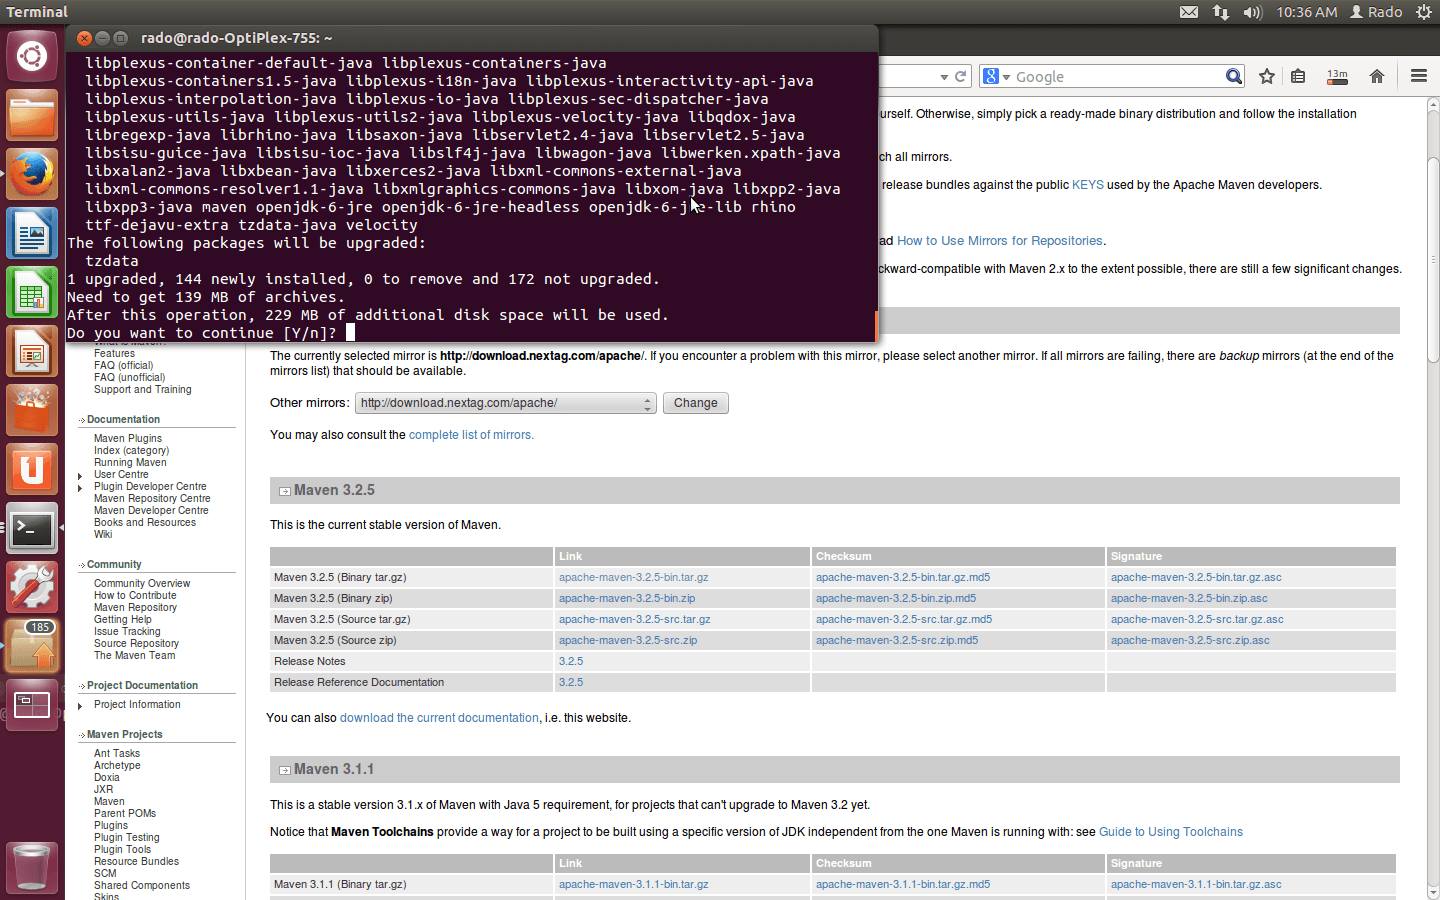Image resolution: width=1440 pixels, height=900 pixels.
Task: Go to Firefox home page icon
Action: (1377, 76)
